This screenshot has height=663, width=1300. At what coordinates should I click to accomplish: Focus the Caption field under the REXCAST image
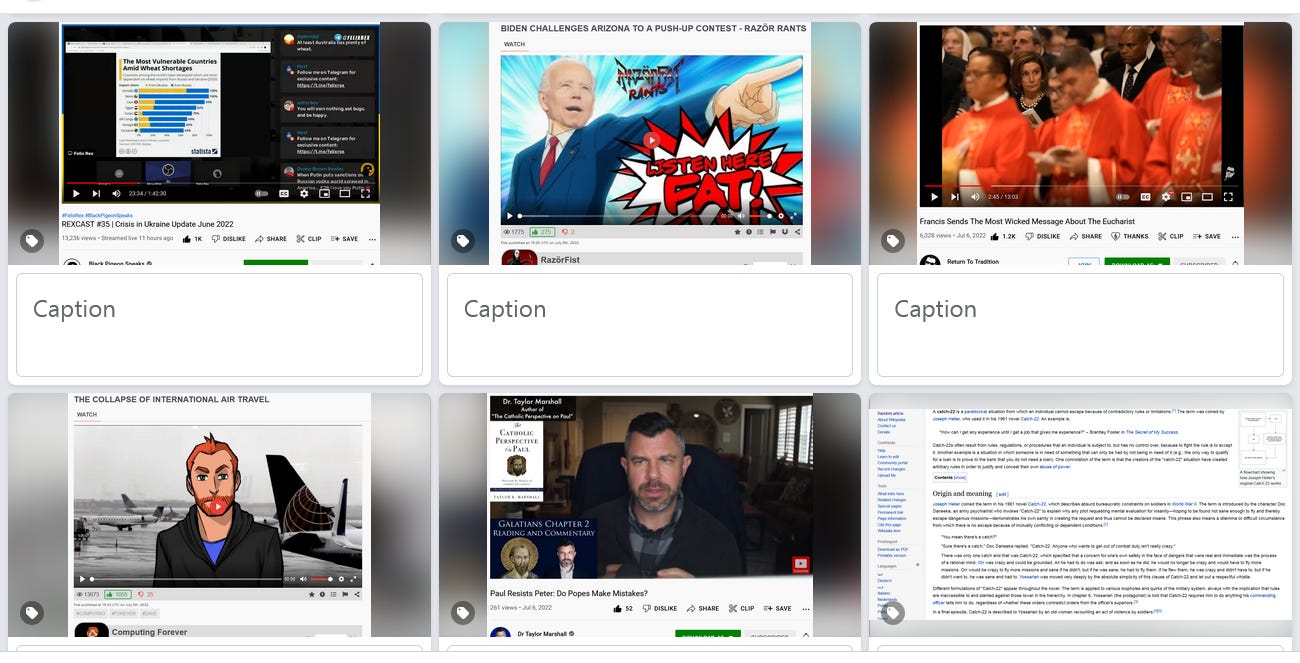[x=219, y=325]
